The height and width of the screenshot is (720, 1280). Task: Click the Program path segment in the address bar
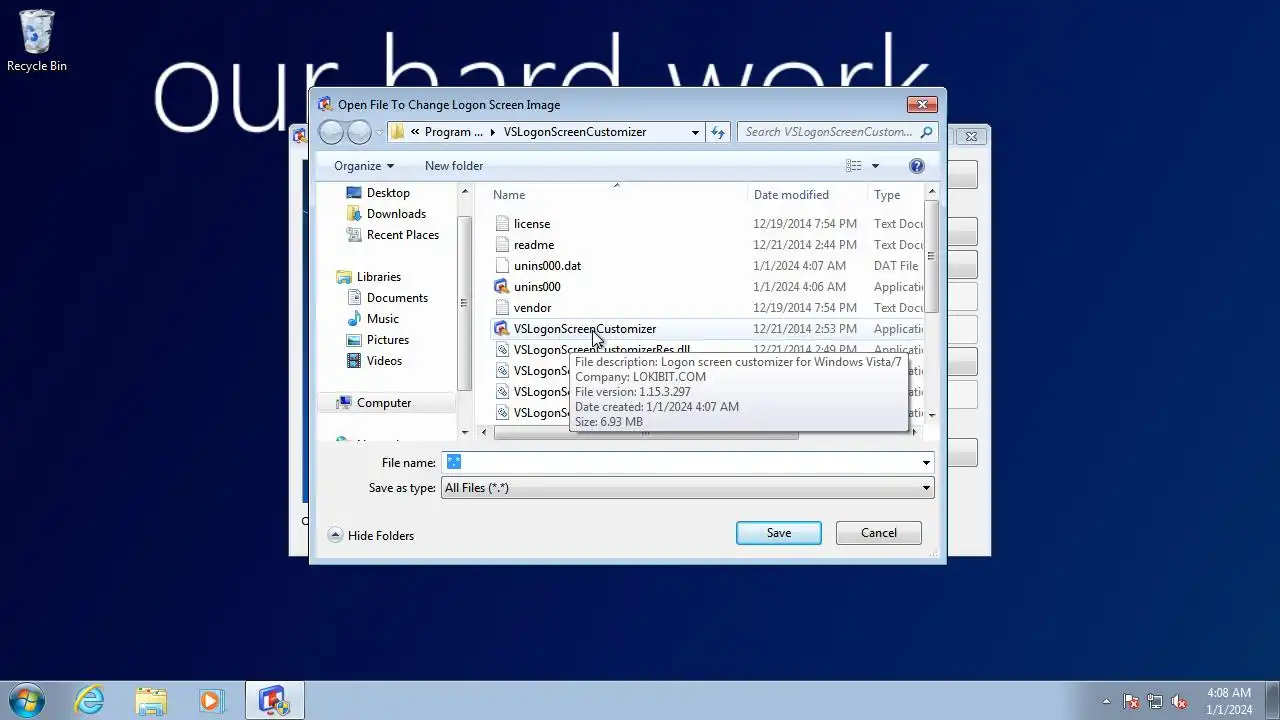[453, 132]
